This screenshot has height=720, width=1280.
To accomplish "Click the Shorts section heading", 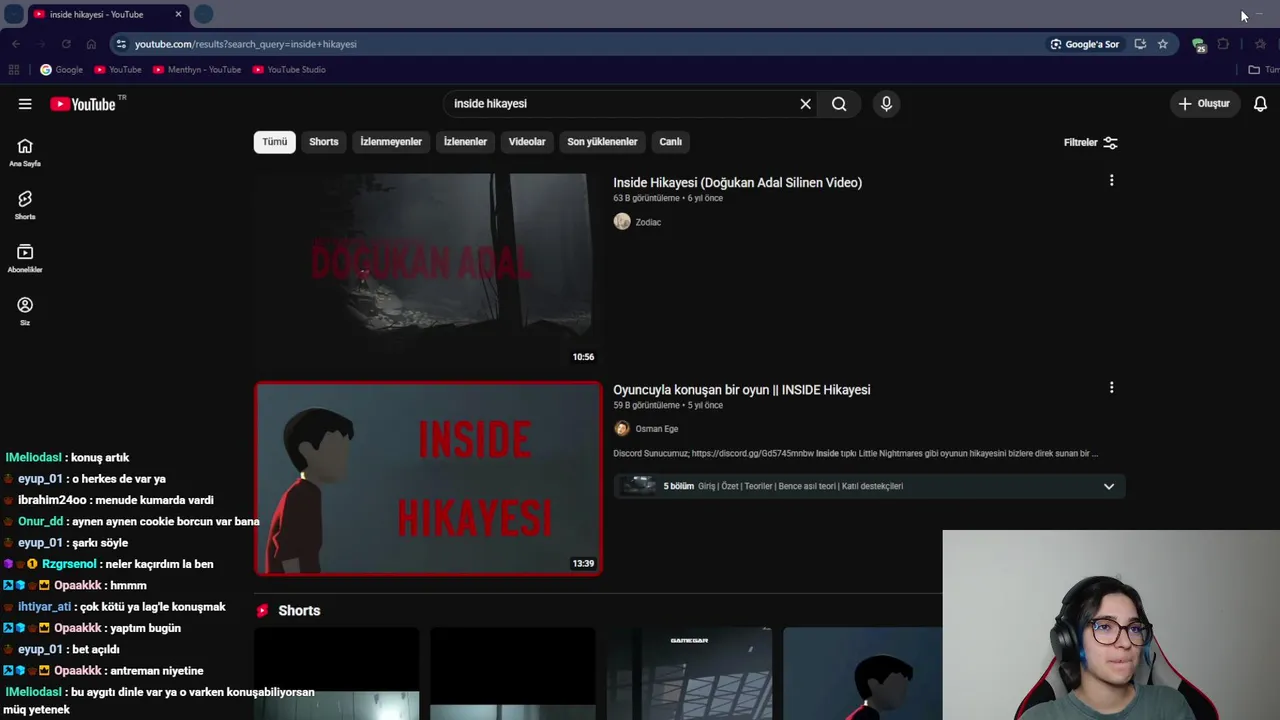I will (x=299, y=611).
